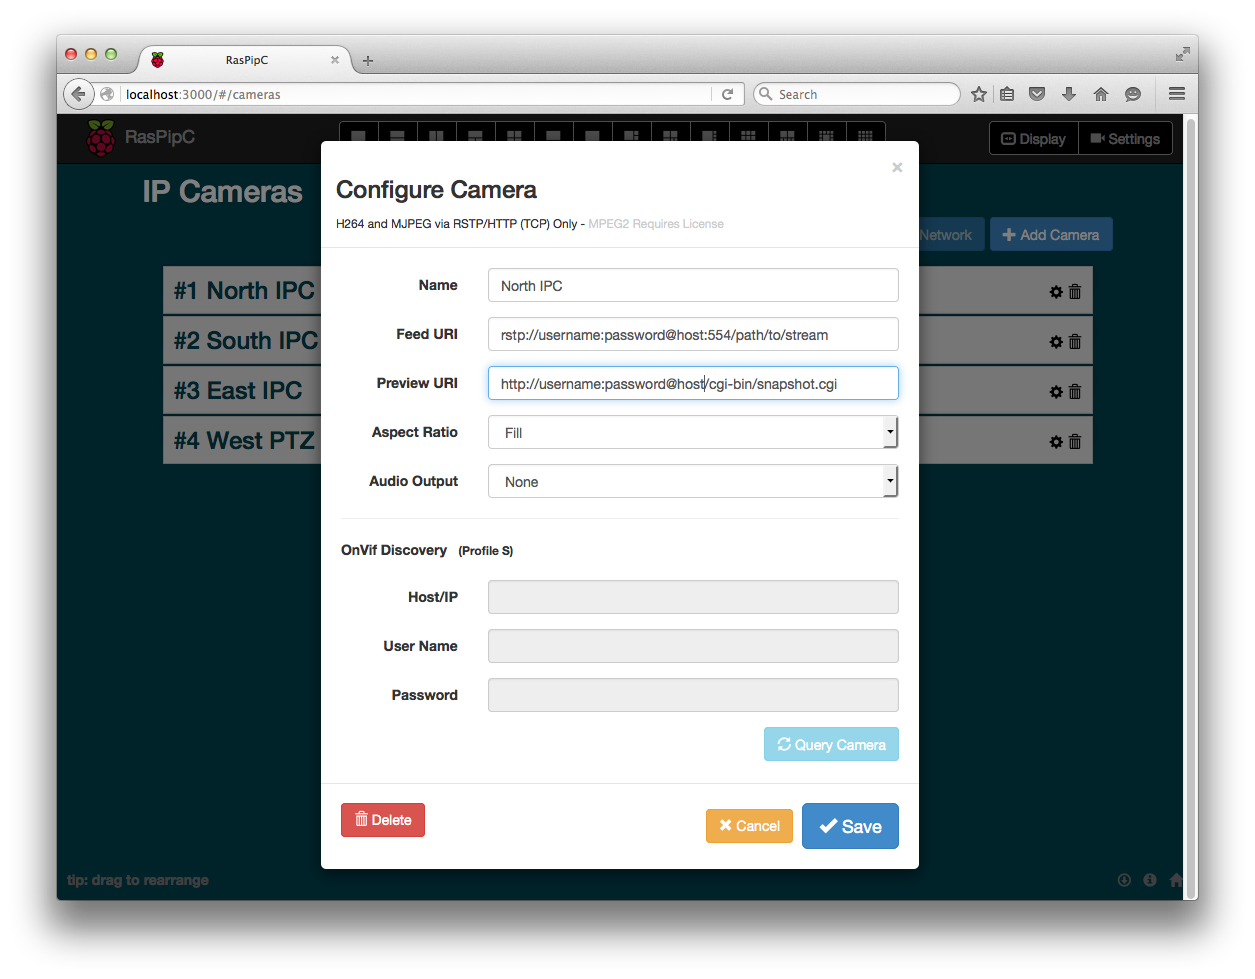Click the circled download icon in footer
The width and height of the screenshot is (1255, 979).
pos(1124,880)
